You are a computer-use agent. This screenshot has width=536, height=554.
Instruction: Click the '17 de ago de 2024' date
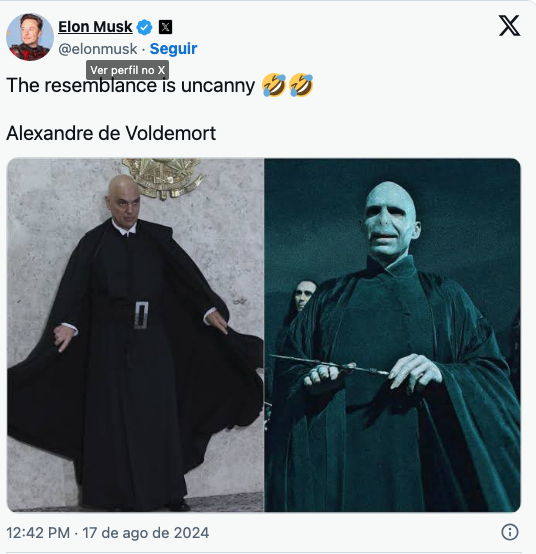coord(146,533)
